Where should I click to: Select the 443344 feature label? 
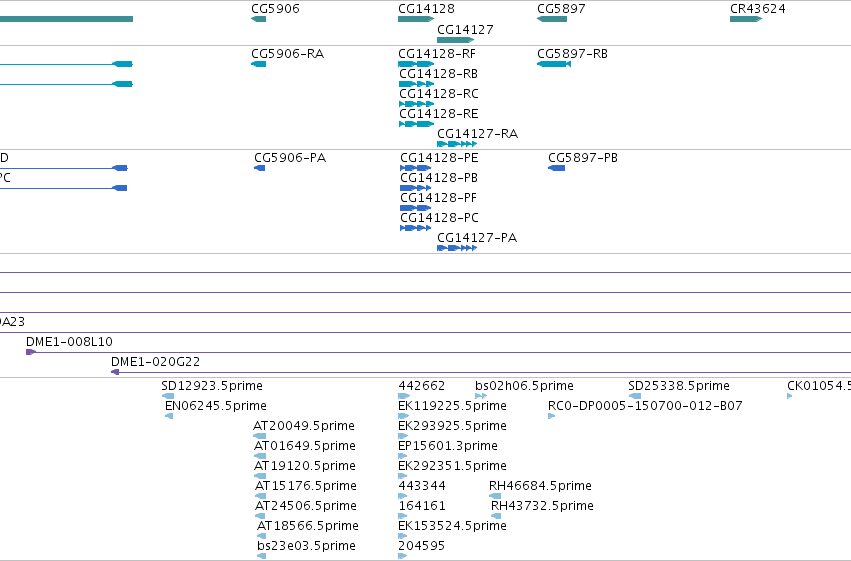coord(422,486)
